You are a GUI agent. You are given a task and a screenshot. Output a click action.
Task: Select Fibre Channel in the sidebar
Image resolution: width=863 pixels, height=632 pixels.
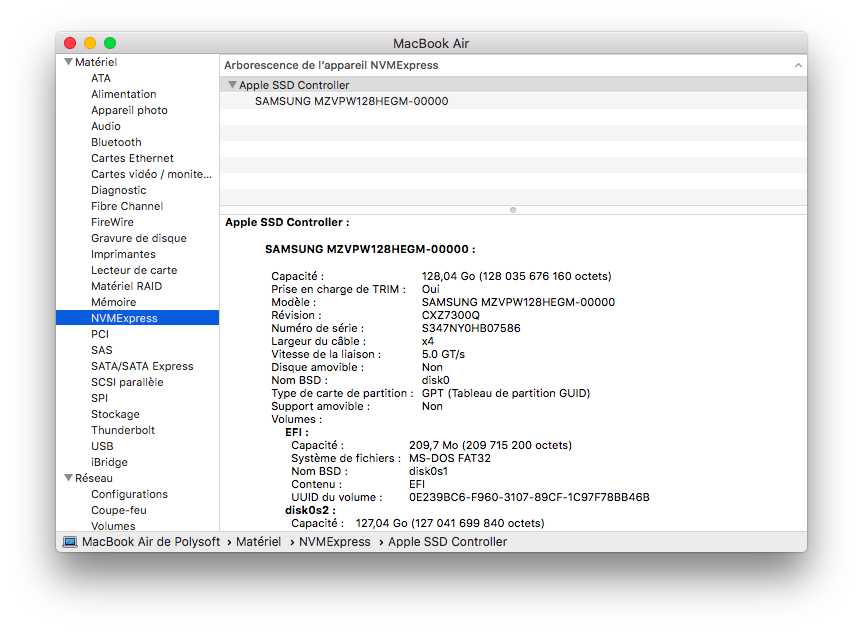(127, 206)
